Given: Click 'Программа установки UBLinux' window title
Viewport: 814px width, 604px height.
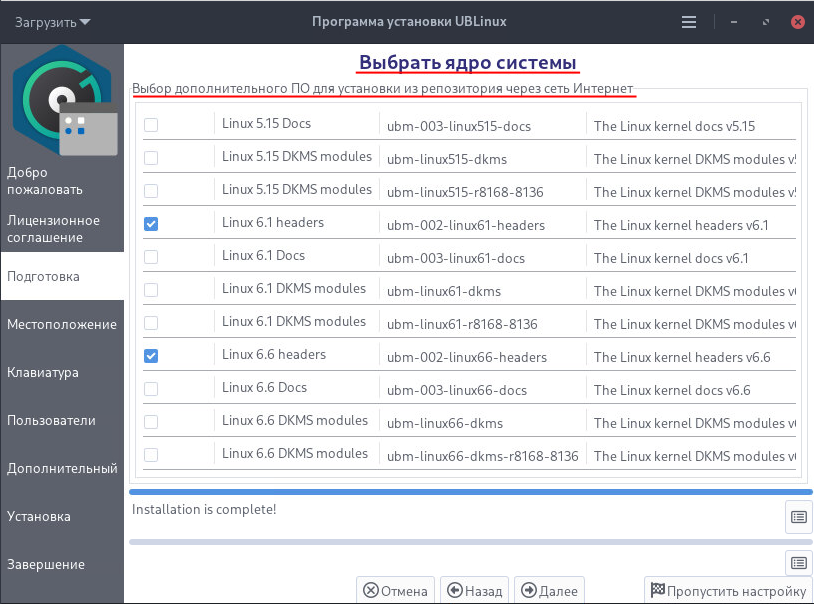Looking at the screenshot, I should pyautogui.click(x=409, y=21).
